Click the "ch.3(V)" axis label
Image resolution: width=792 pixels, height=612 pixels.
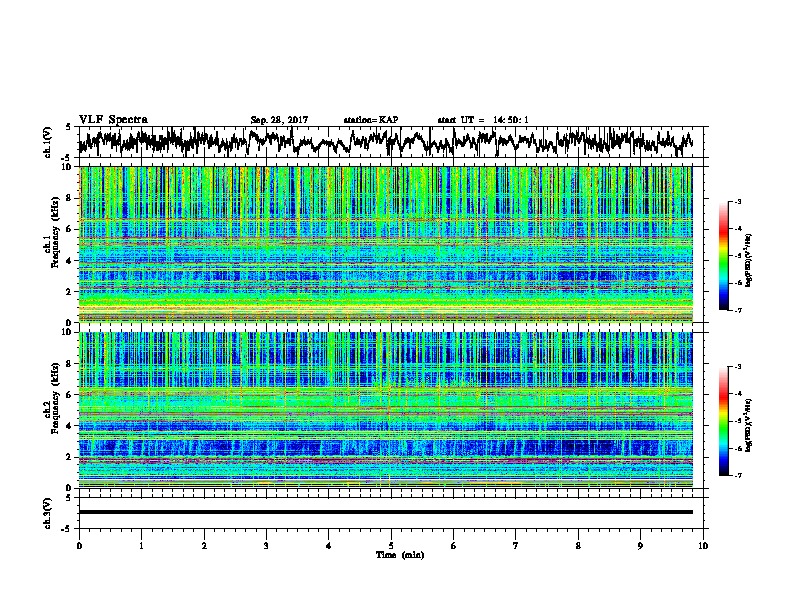(x=47, y=513)
